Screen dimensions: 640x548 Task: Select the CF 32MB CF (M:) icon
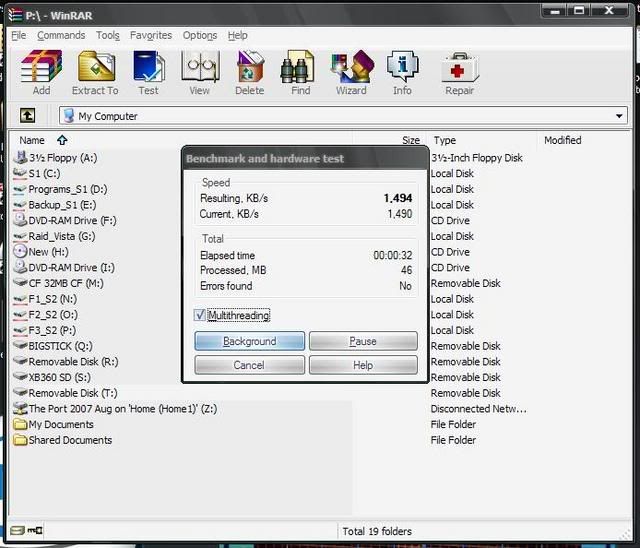pyautogui.click(x=20, y=282)
